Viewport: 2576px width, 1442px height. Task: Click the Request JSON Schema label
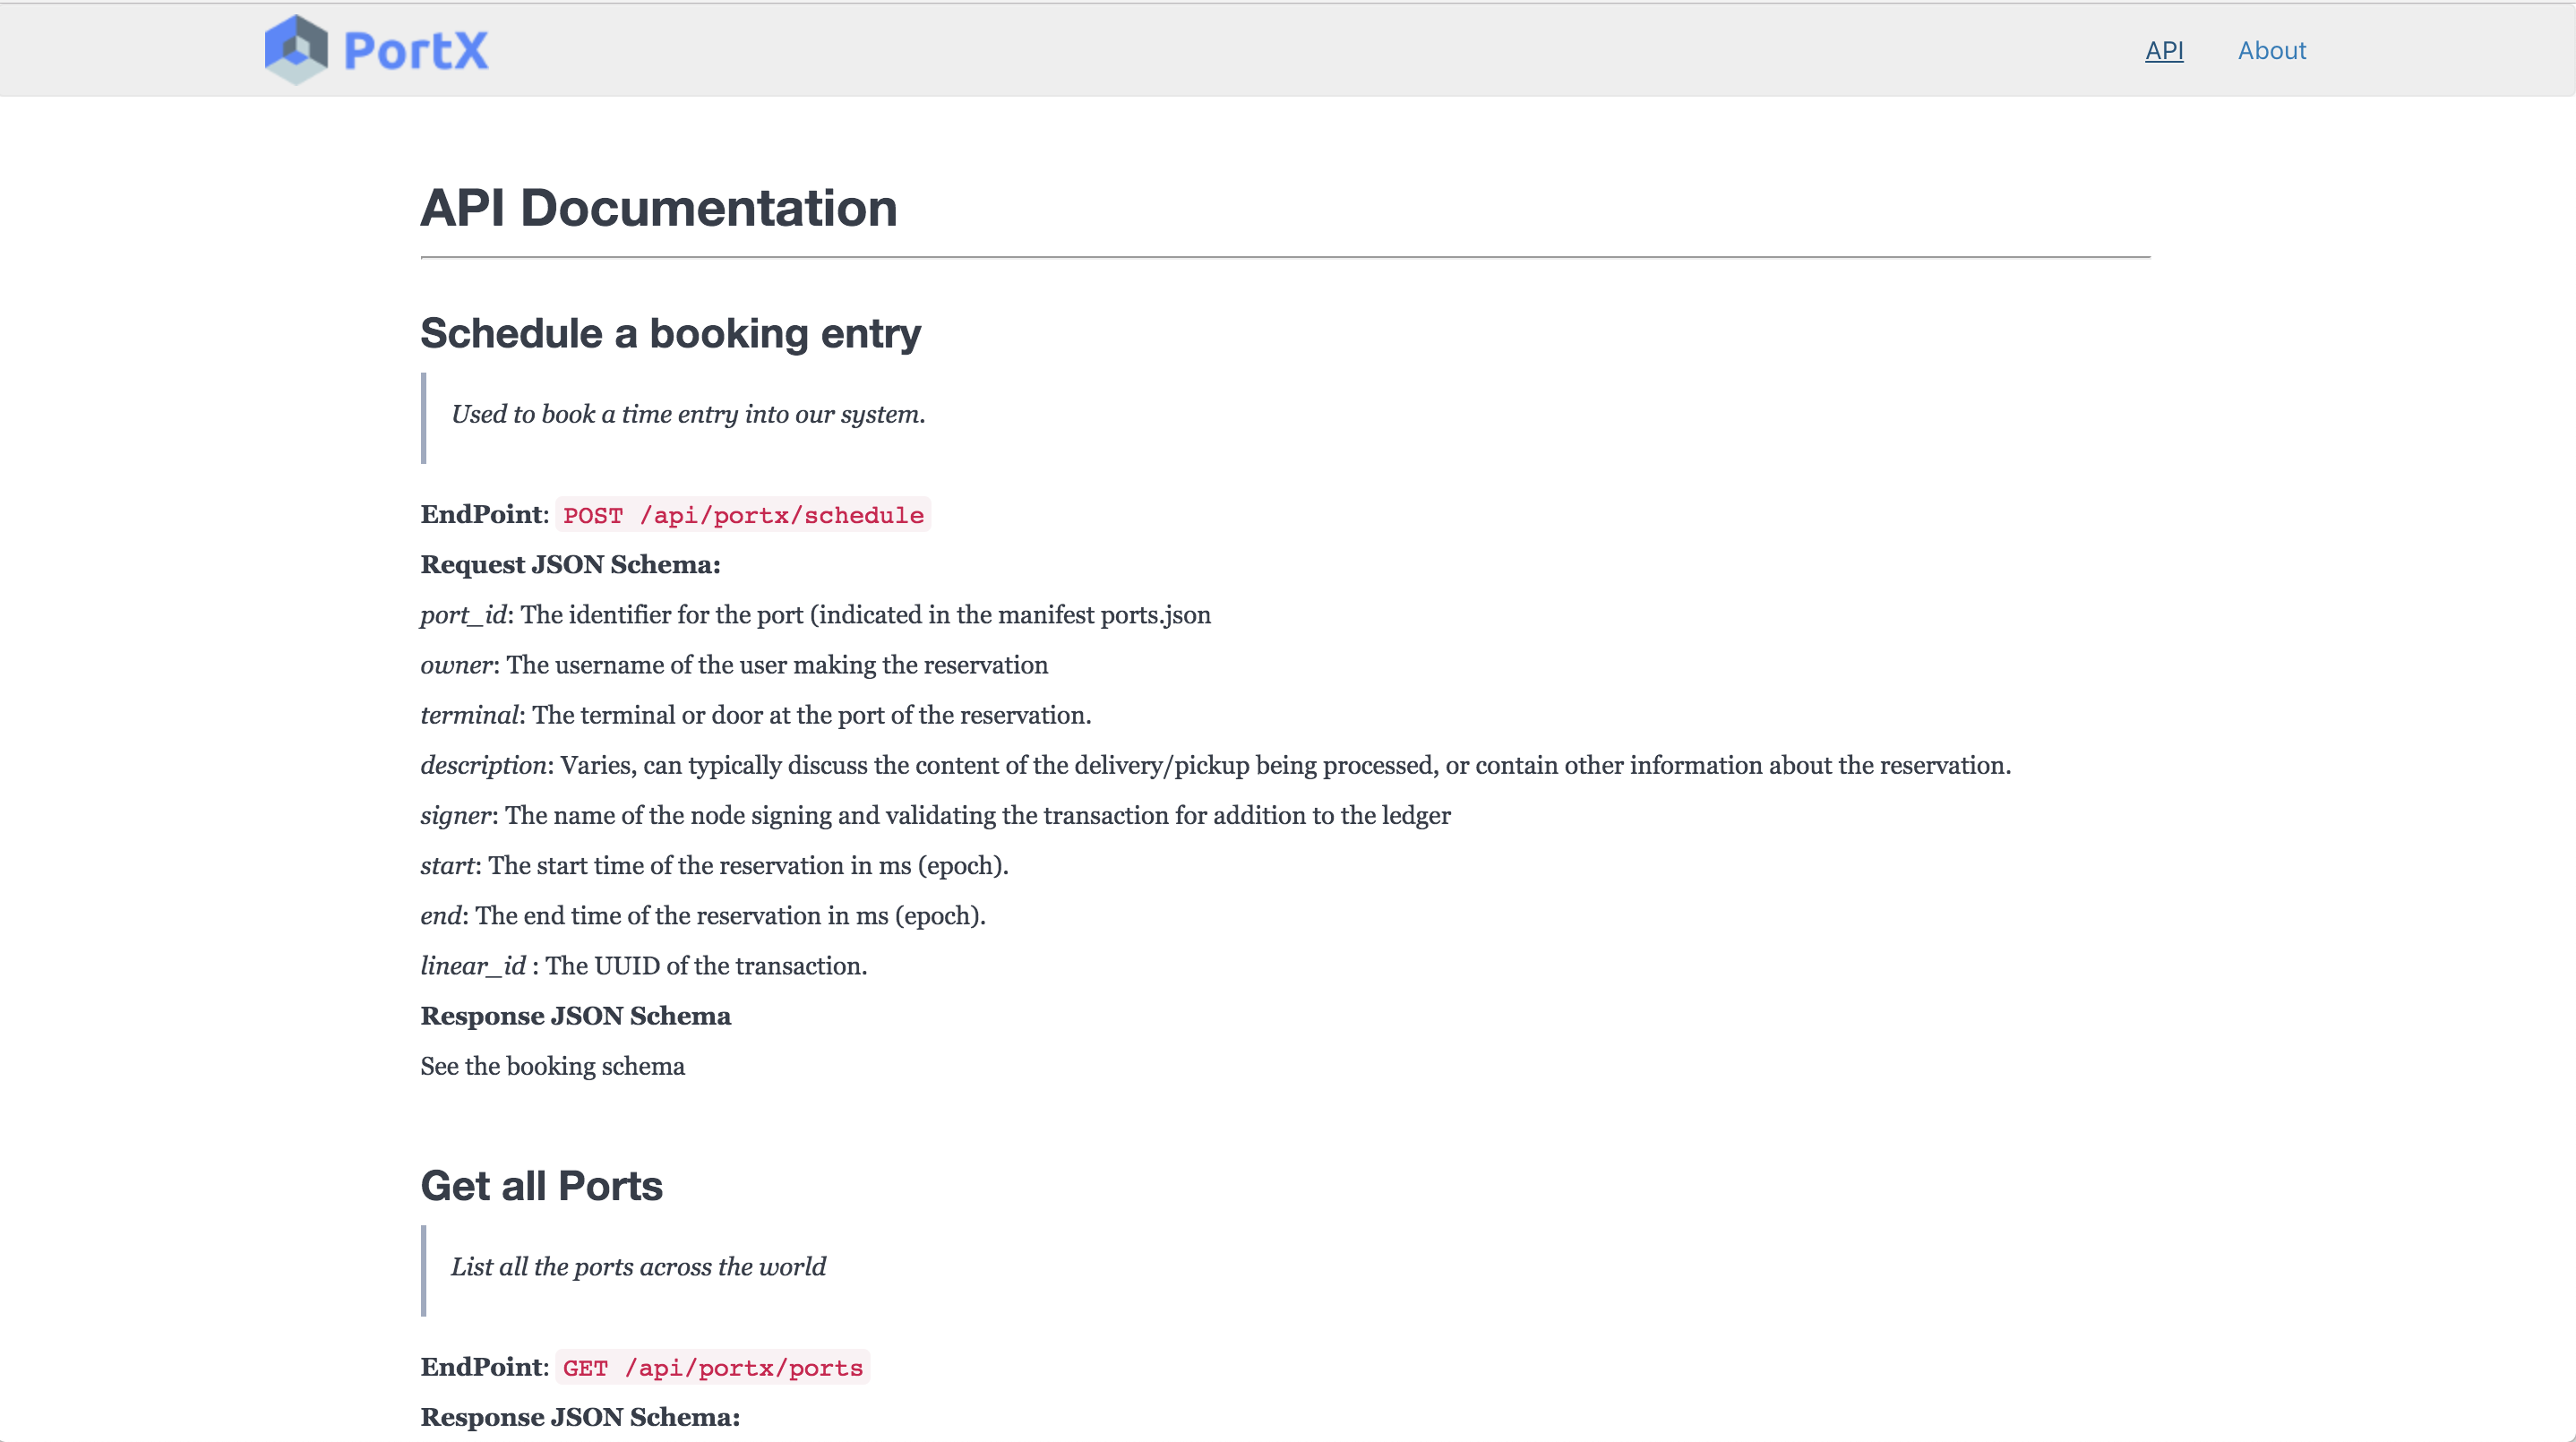click(570, 565)
